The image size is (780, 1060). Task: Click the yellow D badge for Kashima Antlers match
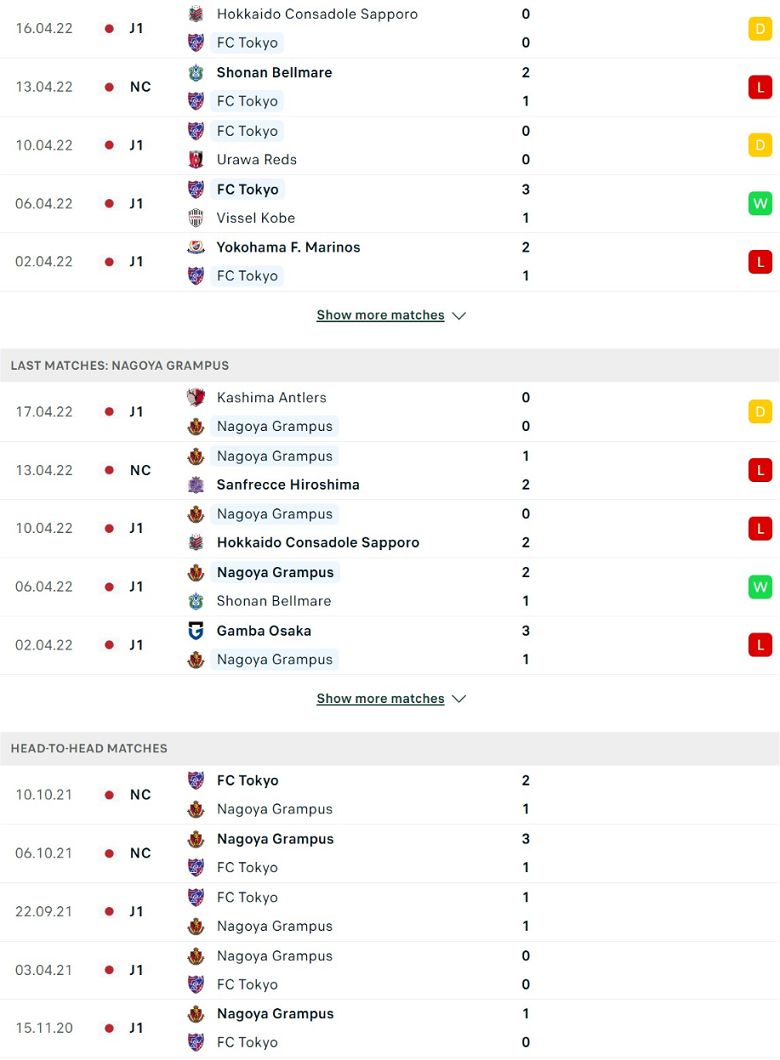[760, 412]
